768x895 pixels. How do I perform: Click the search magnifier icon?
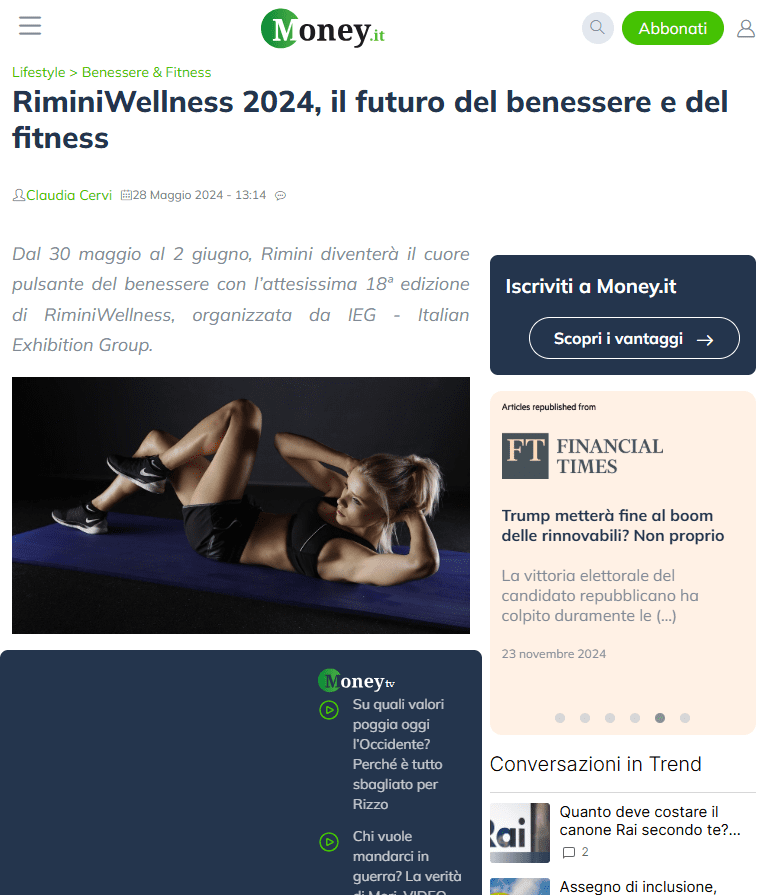tap(597, 27)
